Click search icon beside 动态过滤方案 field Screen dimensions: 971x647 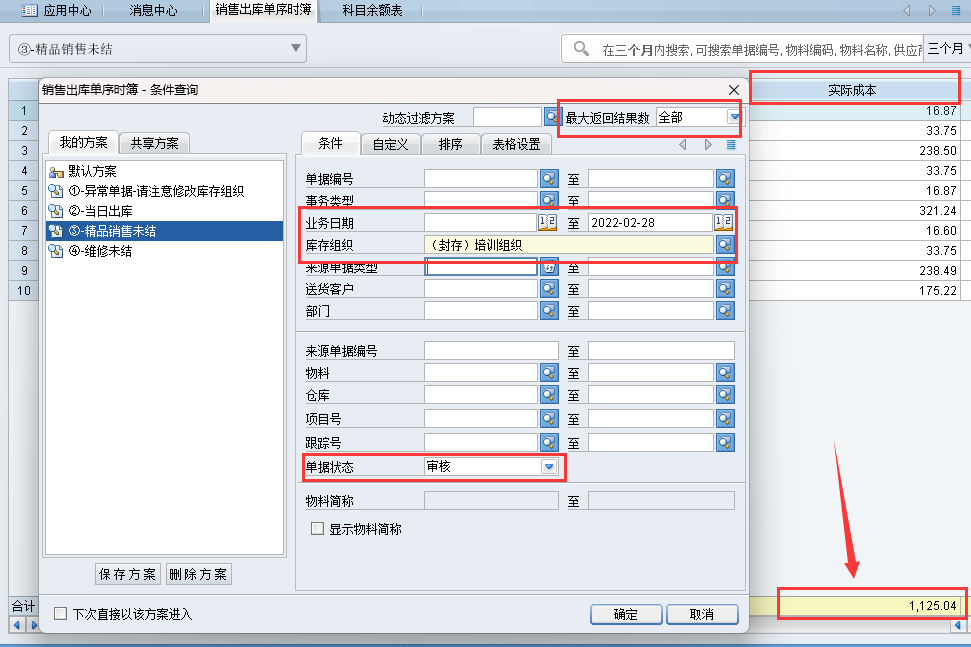point(550,118)
